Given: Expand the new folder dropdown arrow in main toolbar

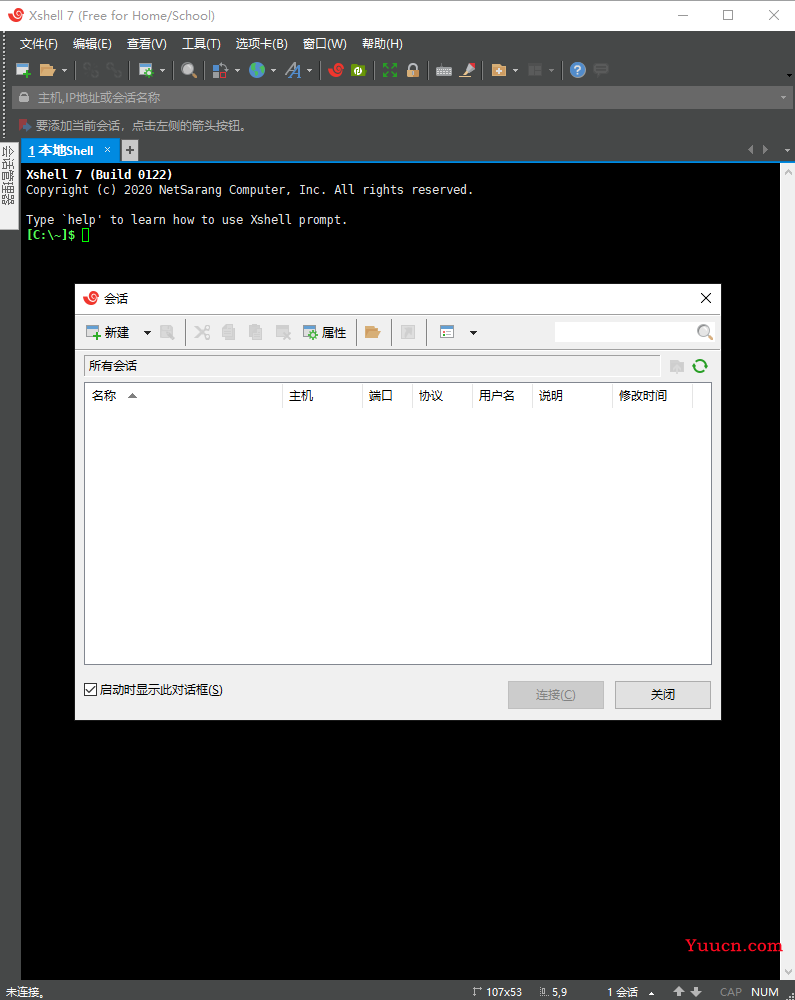Looking at the screenshot, I should [515, 71].
